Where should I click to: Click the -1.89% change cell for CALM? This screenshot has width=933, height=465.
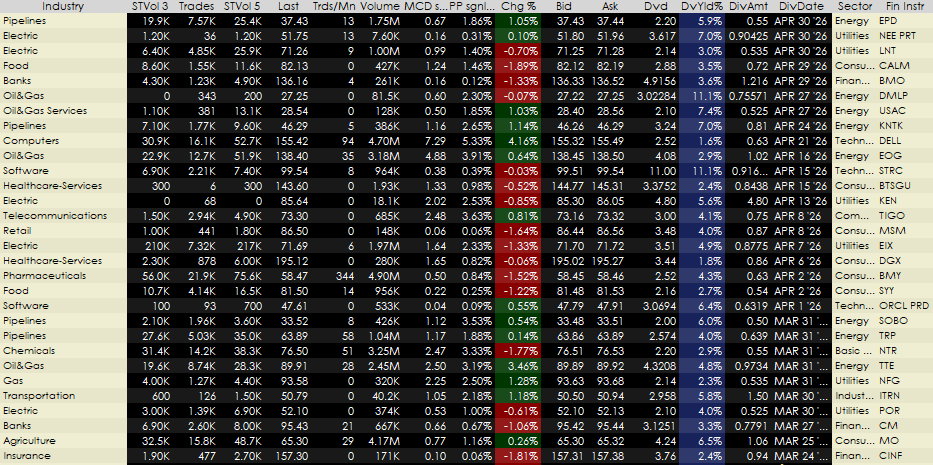click(x=518, y=65)
